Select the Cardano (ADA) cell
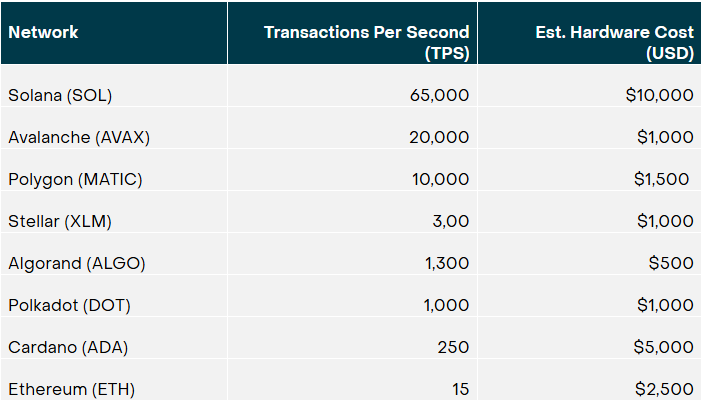Screen dimensions: 703x400 [68, 347]
